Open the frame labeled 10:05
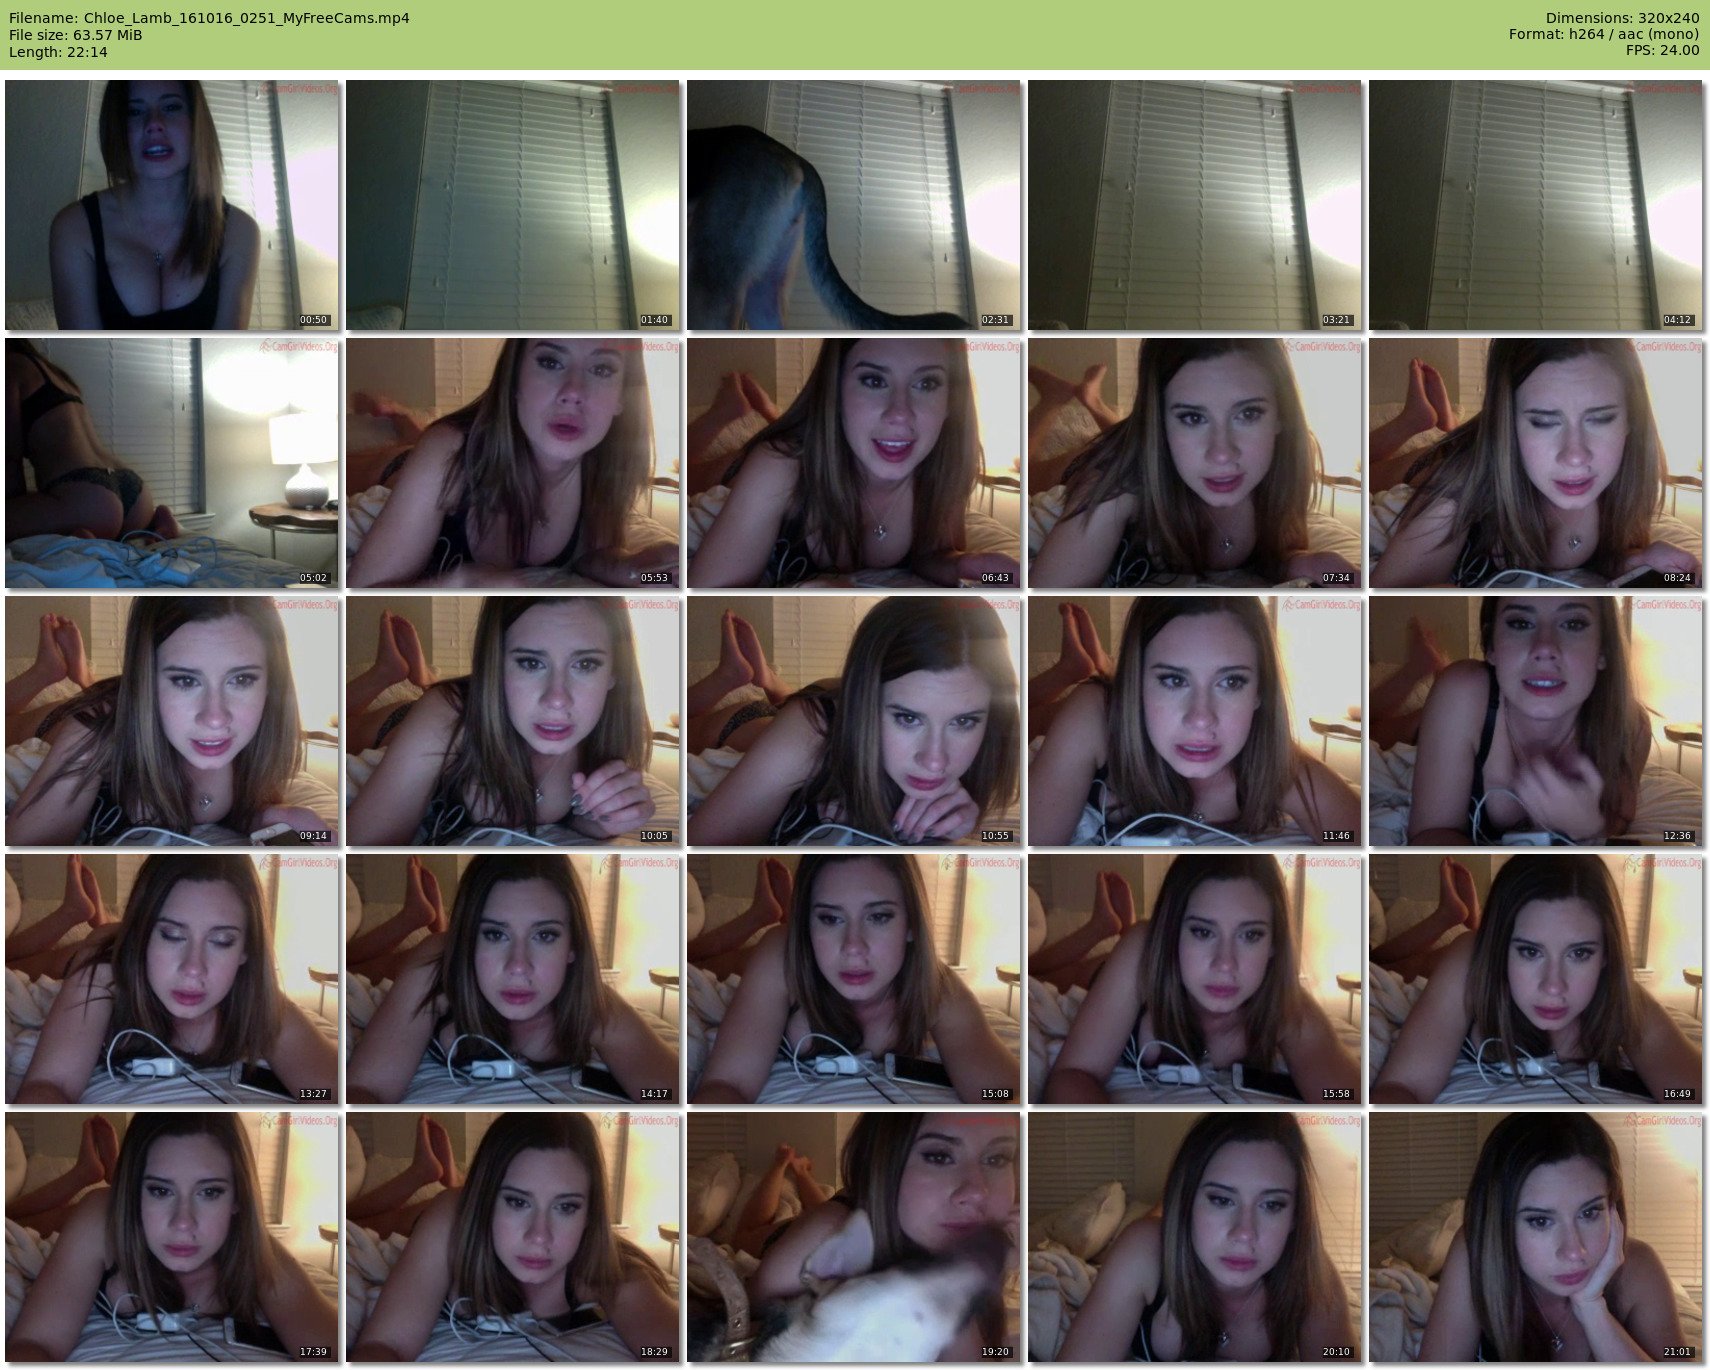The height and width of the screenshot is (1370, 1710). click(x=513, y=721)
